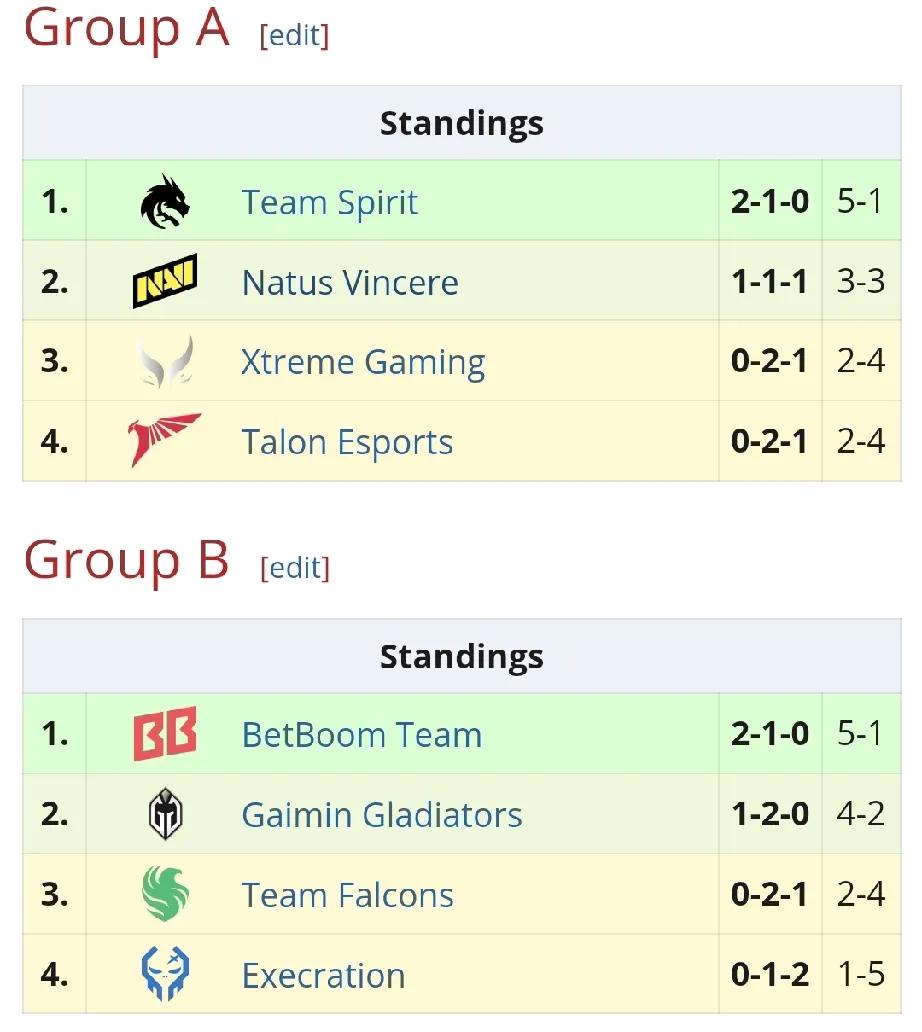Open the Talon Esports page
922x1032 pixels.
click(x=347, y=442)
